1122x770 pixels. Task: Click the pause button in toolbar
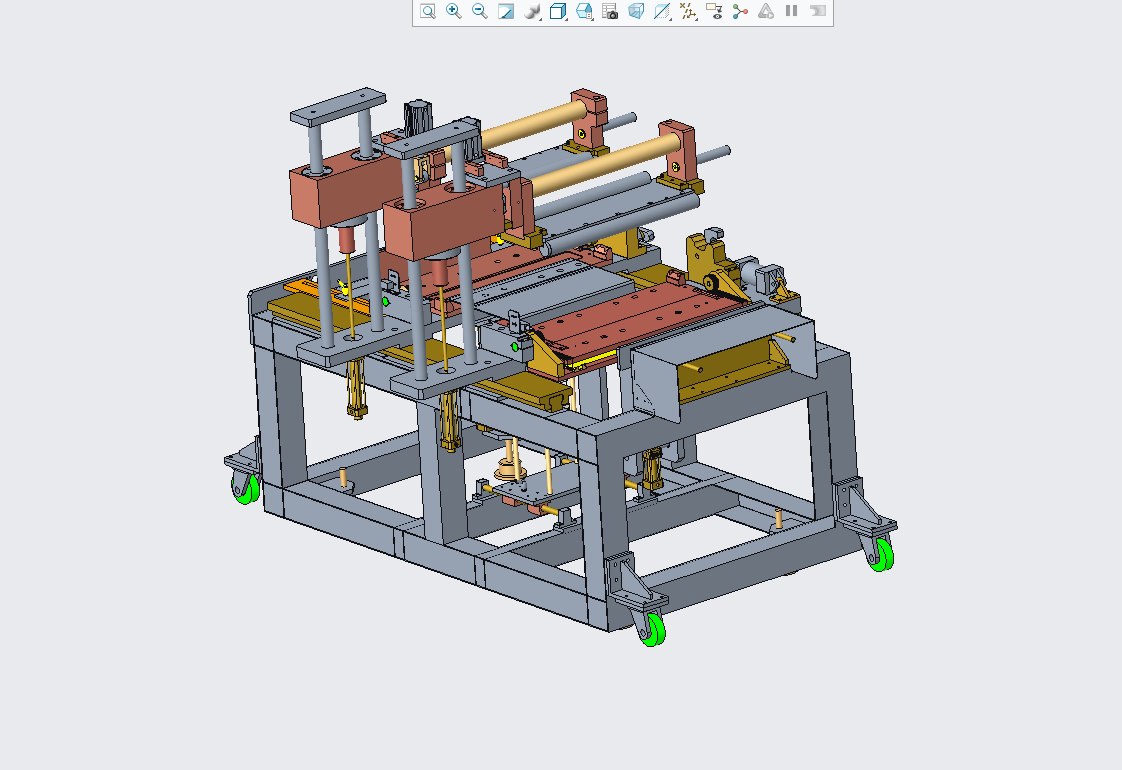791,11
